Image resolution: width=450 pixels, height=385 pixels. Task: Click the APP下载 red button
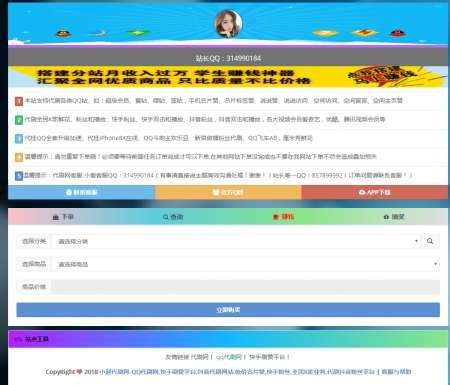375,192
